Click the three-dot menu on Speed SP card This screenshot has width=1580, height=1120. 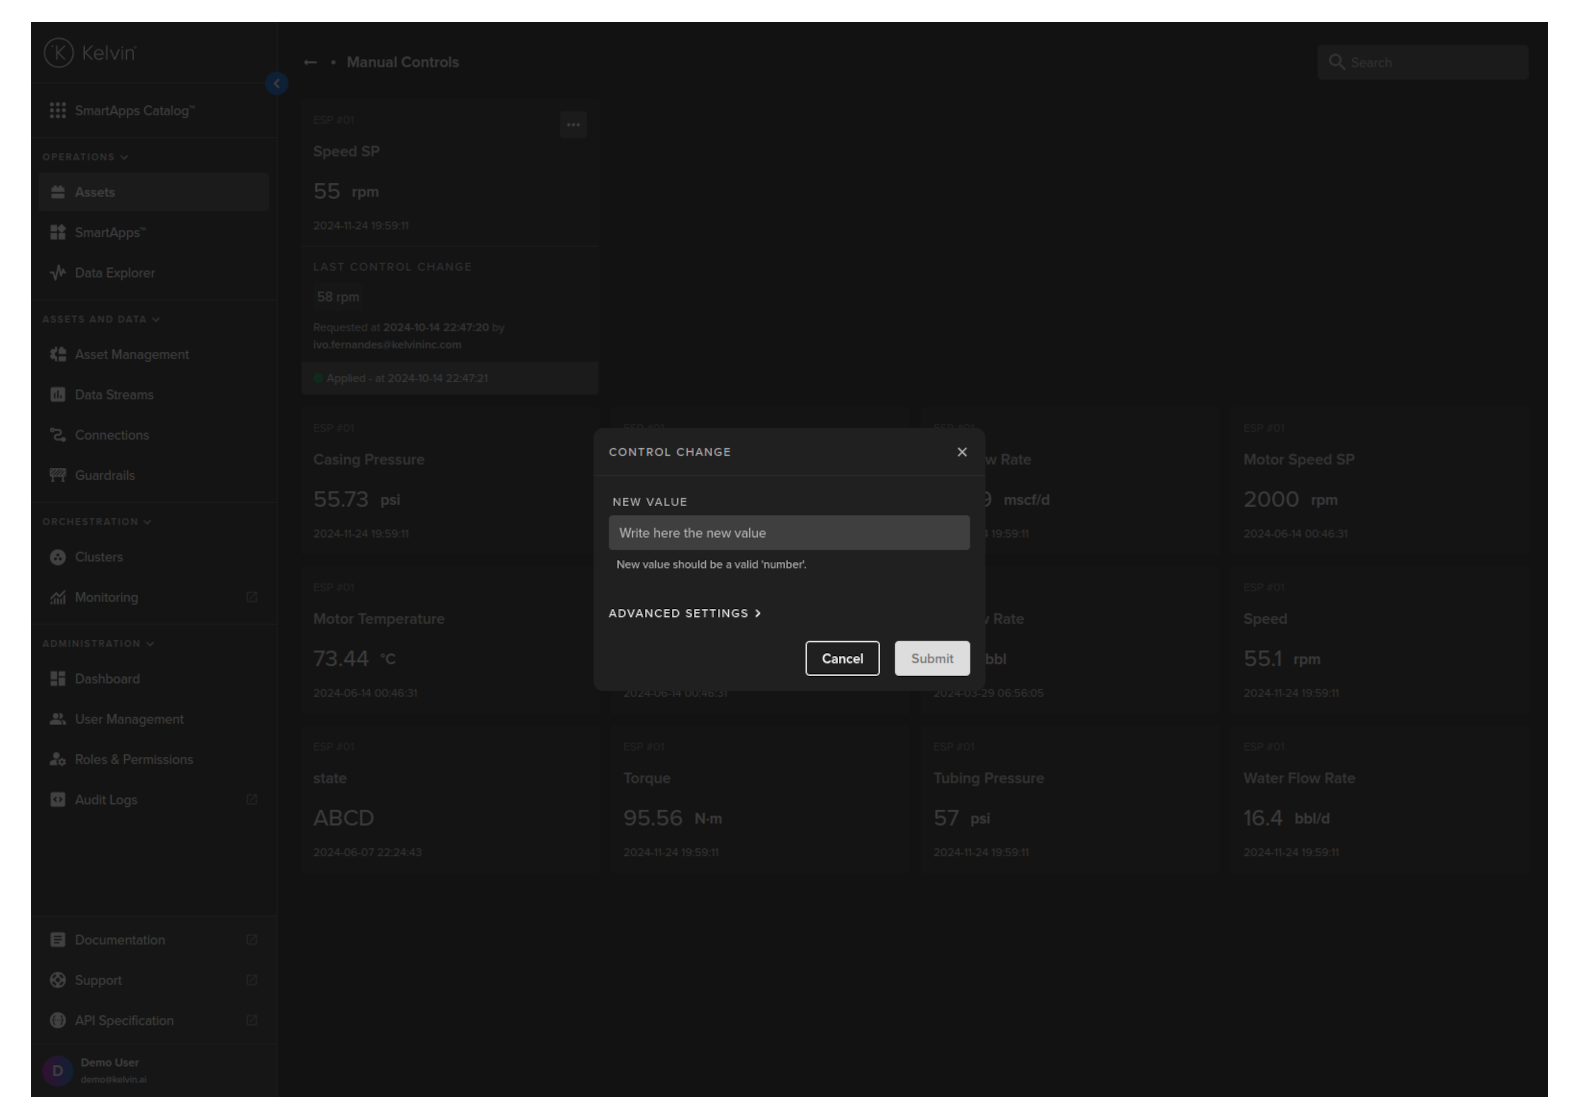[573, 125]
